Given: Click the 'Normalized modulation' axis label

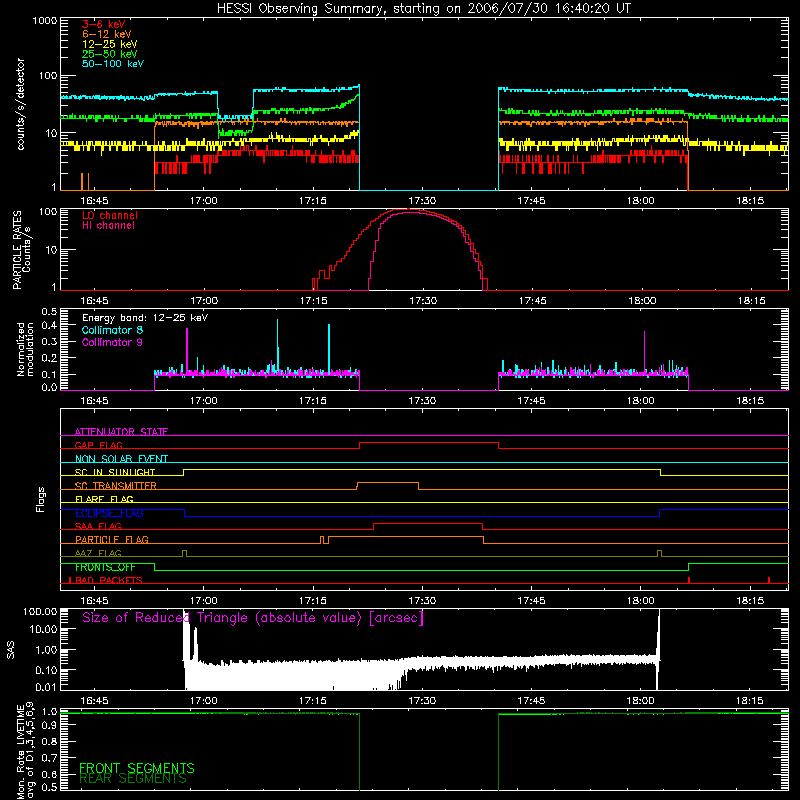Looking at the screenshot, I should click(x=25, y=349).
